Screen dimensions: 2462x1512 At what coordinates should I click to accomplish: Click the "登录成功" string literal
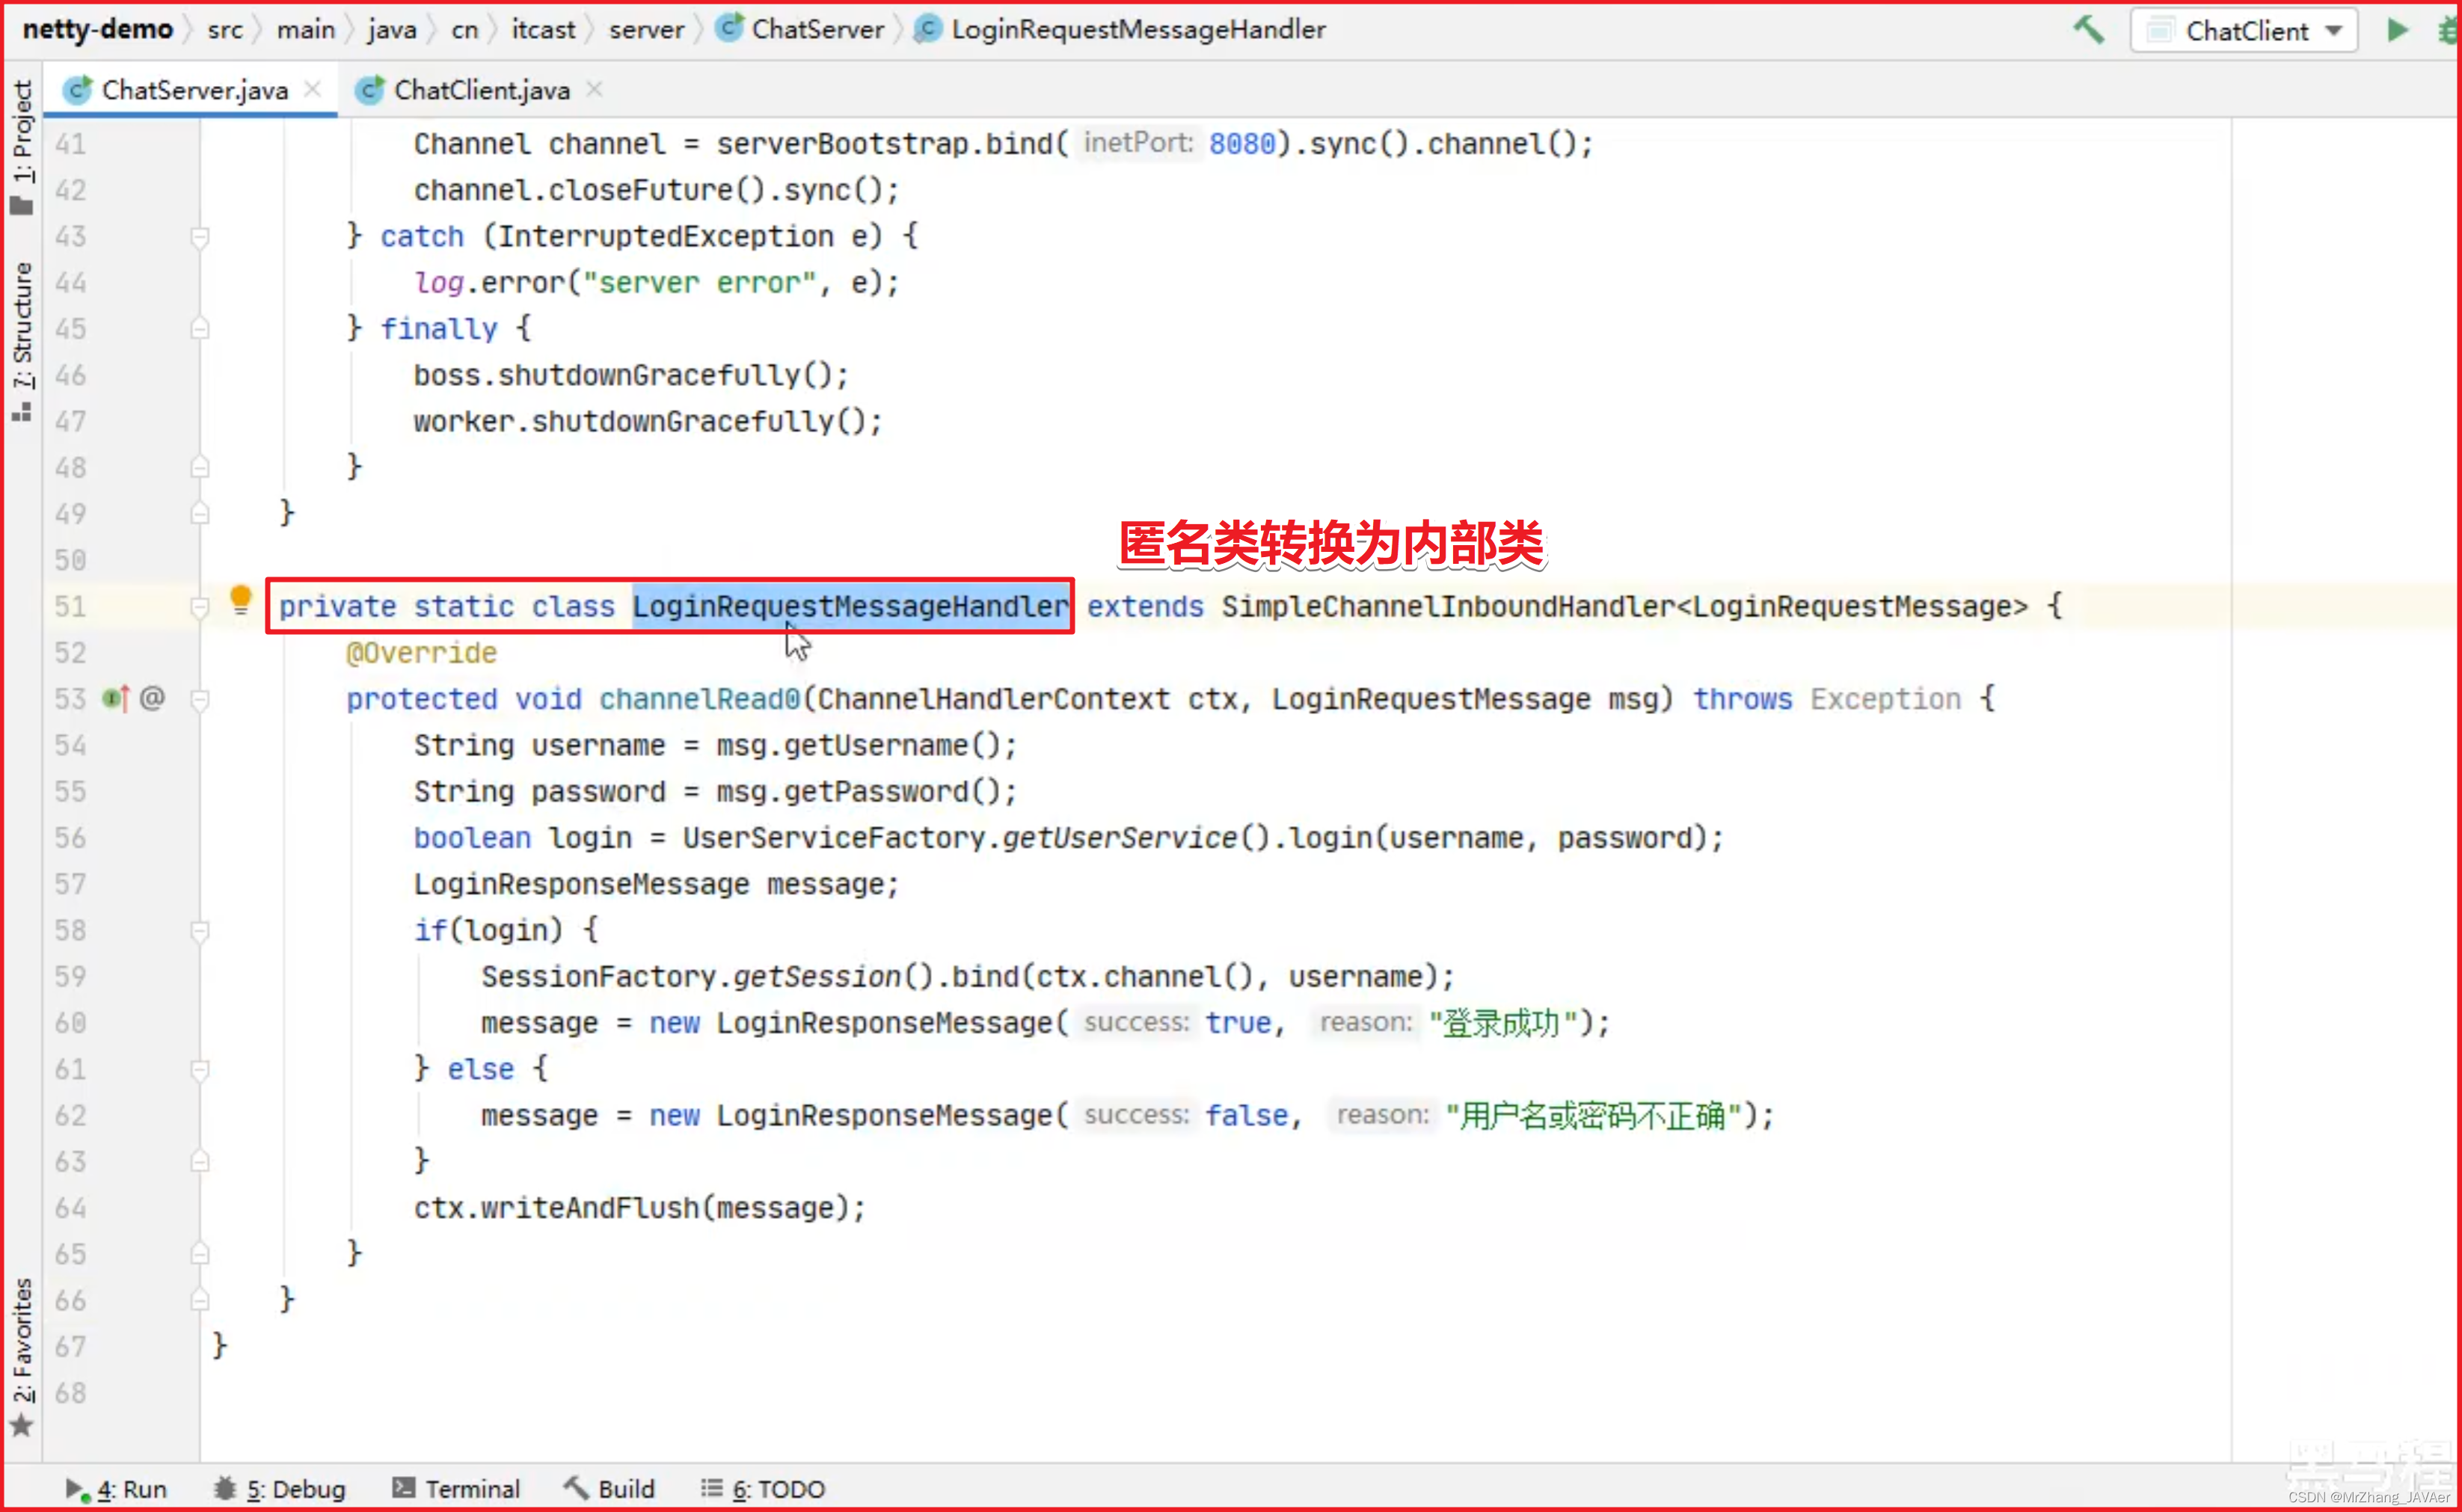pyautogui.click(x=1503, y=1023)
